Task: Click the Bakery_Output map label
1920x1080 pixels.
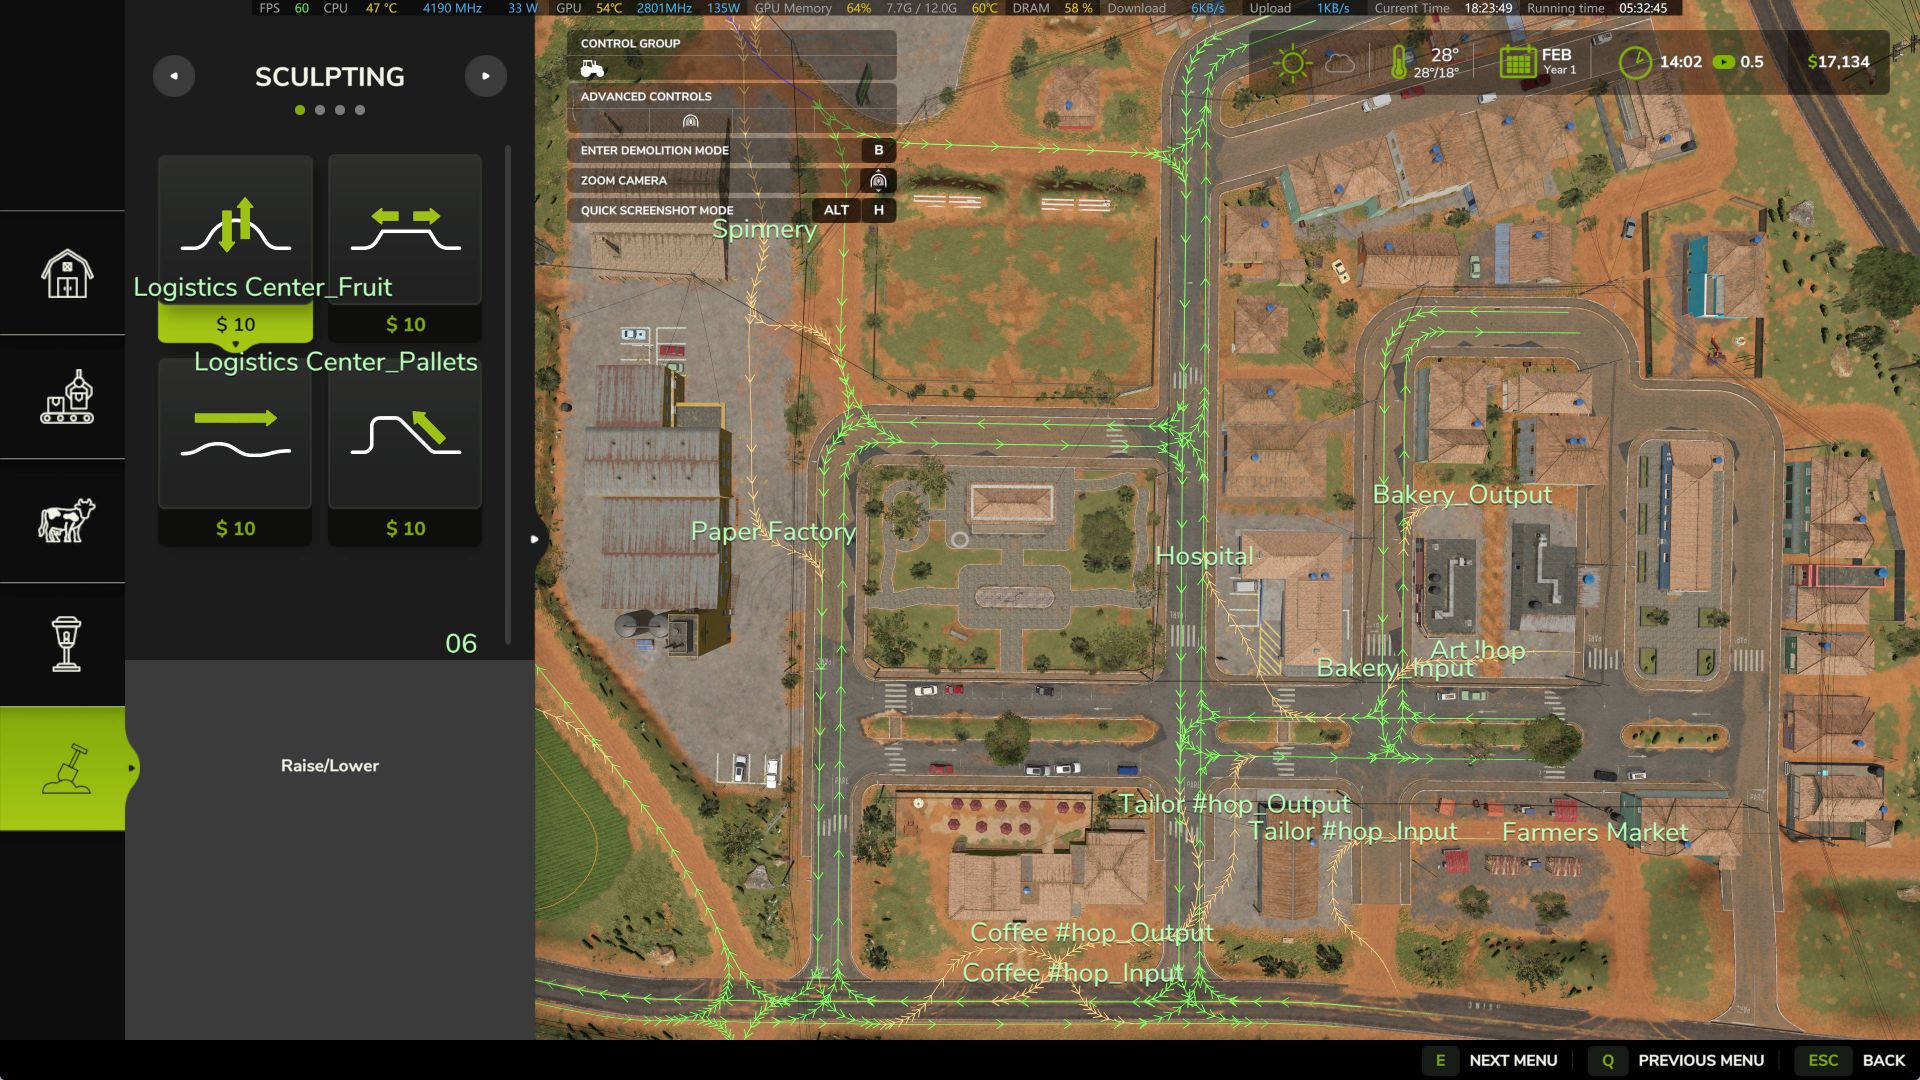Action: tap(1462, 495)
